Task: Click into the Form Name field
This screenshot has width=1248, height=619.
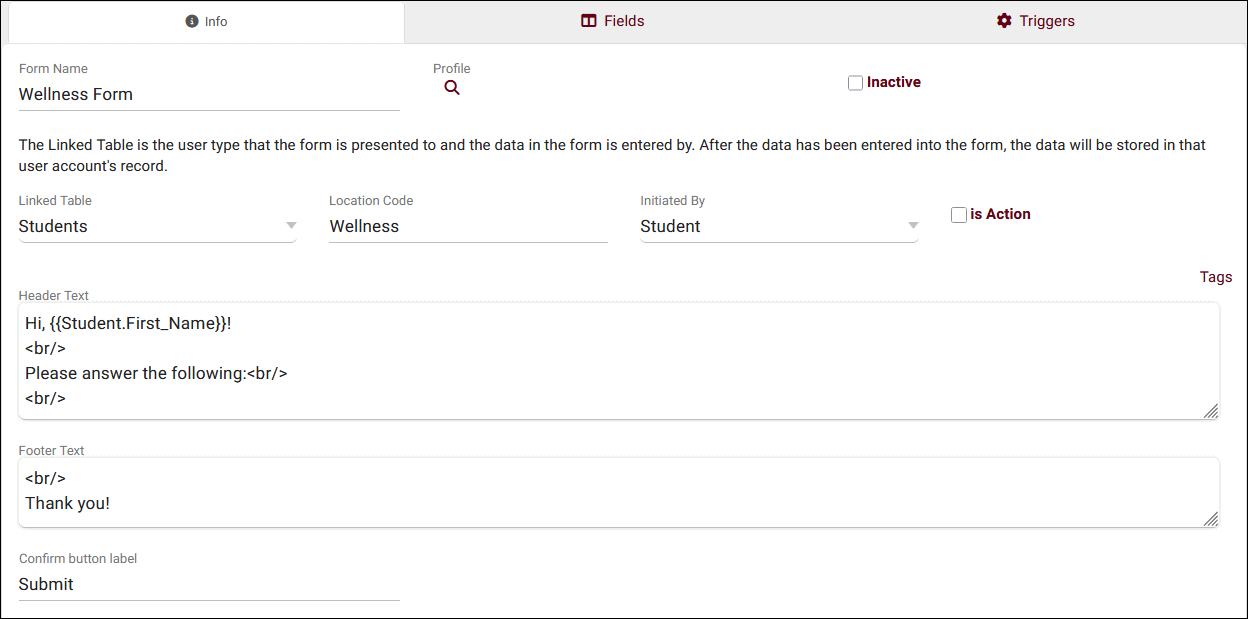Action: [x=209, y=94]
